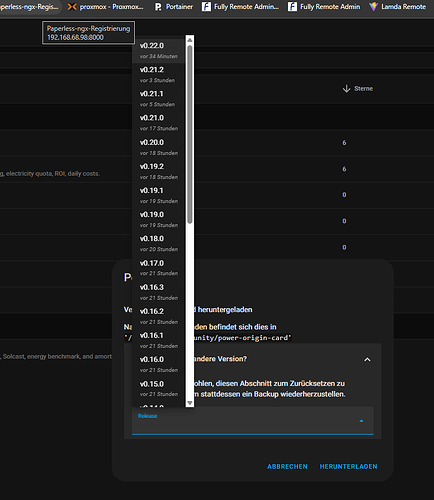Select release v0.16.1
This screenshot has width=434, height=500.
[159, 340]
